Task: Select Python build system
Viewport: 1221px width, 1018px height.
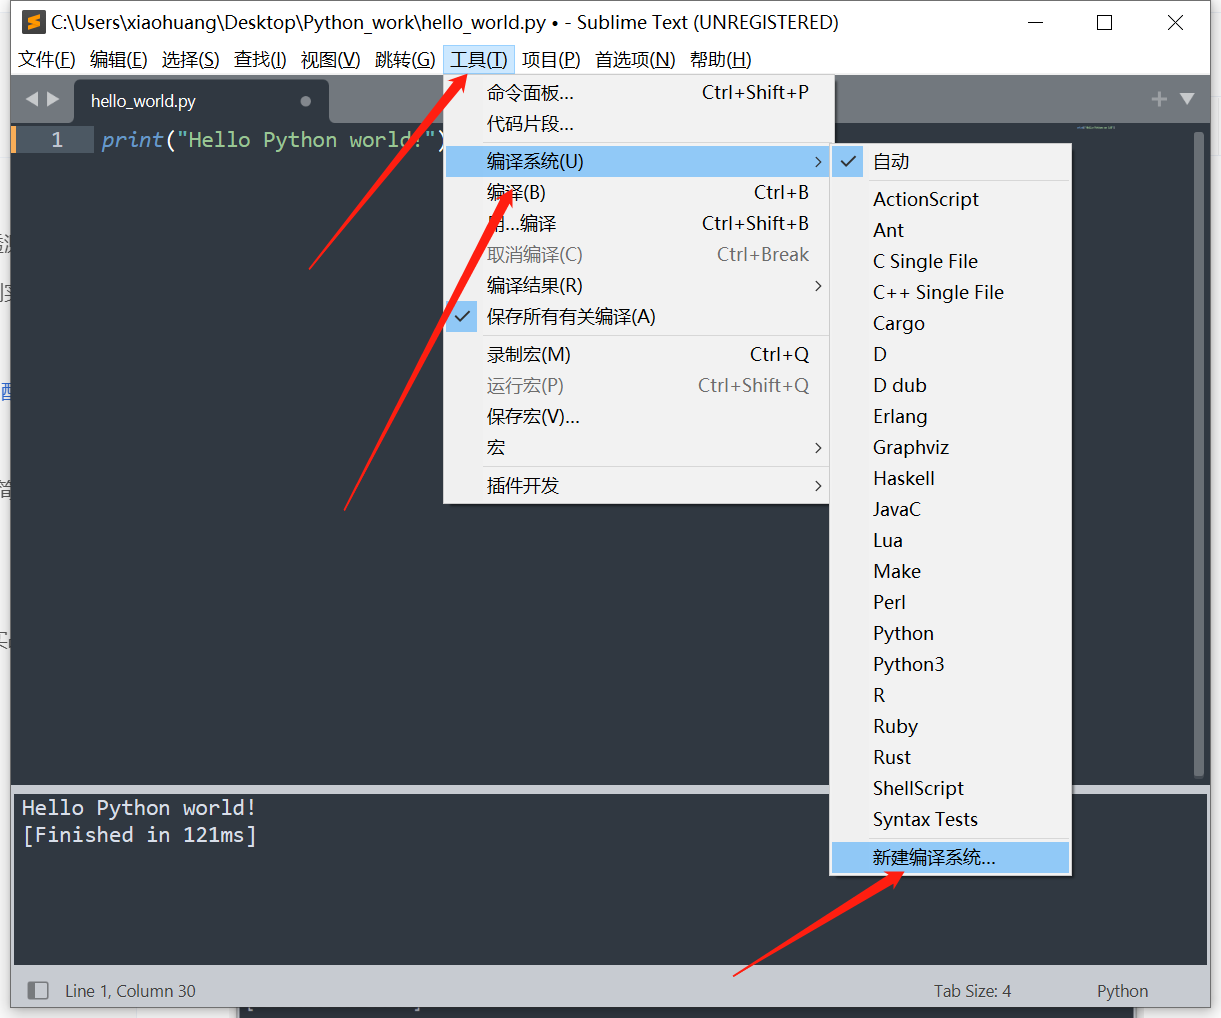Action: tap(951, 633)
